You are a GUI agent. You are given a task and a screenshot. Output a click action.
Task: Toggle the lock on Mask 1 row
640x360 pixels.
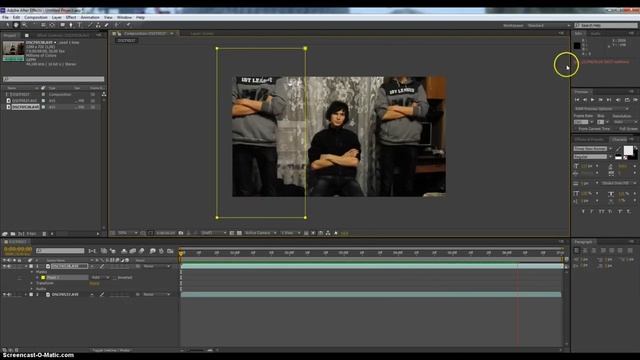19,278
